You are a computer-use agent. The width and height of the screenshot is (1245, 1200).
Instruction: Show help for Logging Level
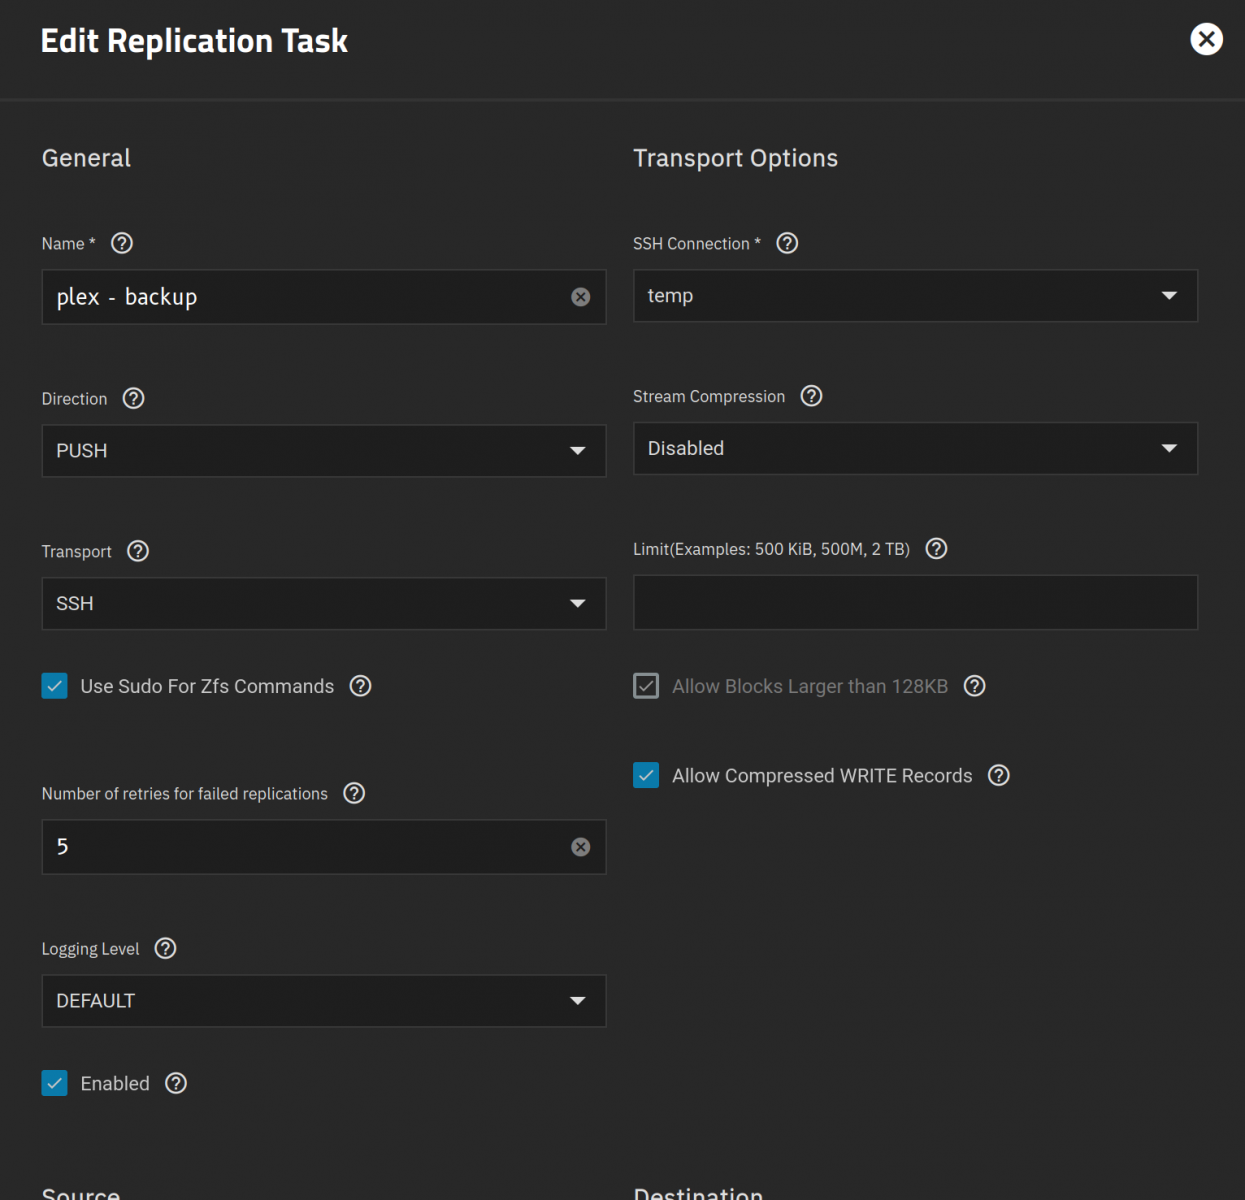[x=166, y=948]
